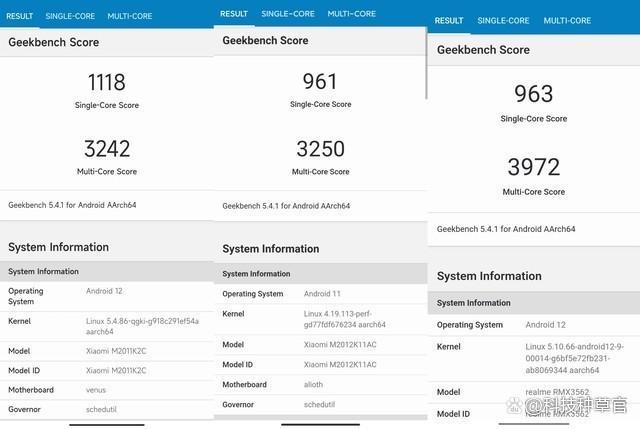Tap the realme RMX3562 Model row
Screen dimensions: 640x429
pos(534,392)
